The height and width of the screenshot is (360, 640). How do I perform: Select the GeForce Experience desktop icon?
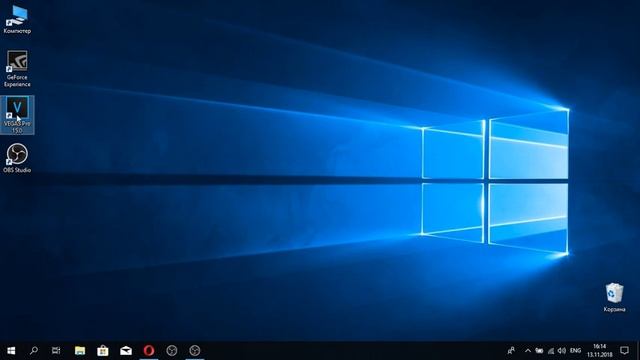[17, 69]
